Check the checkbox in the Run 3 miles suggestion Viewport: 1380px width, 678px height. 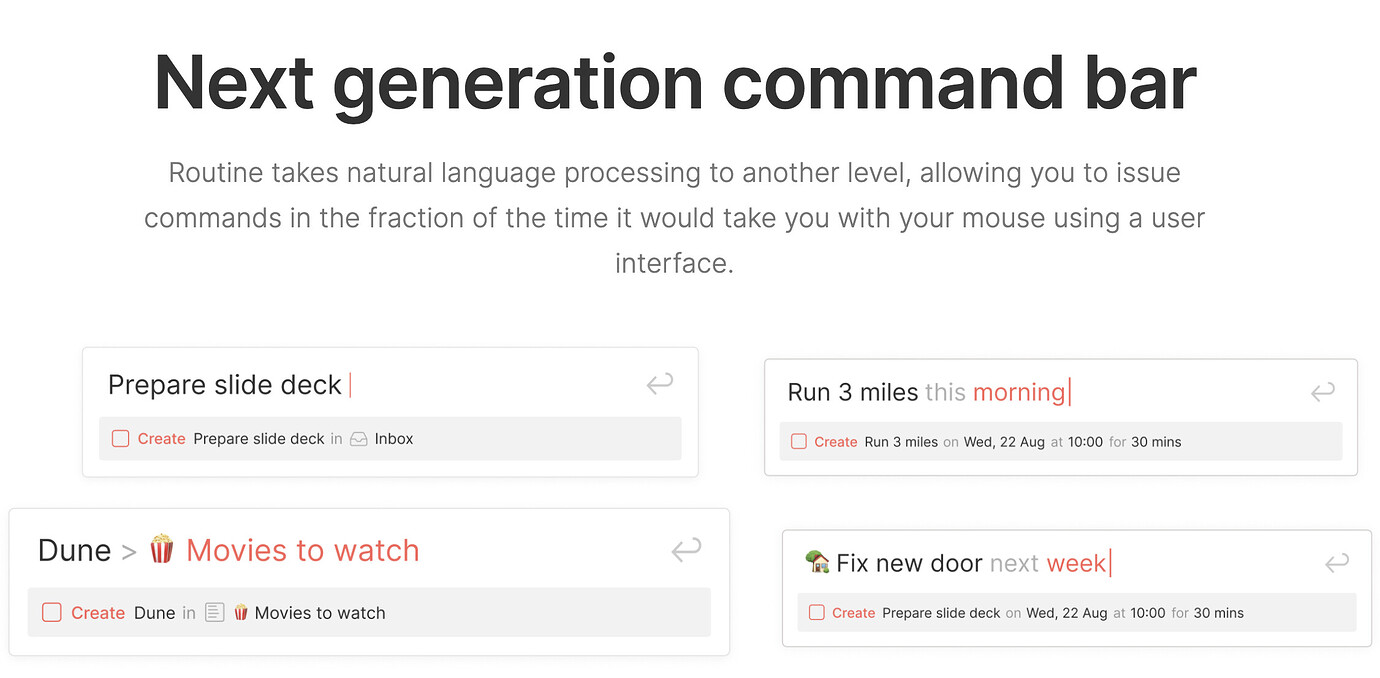801,441
